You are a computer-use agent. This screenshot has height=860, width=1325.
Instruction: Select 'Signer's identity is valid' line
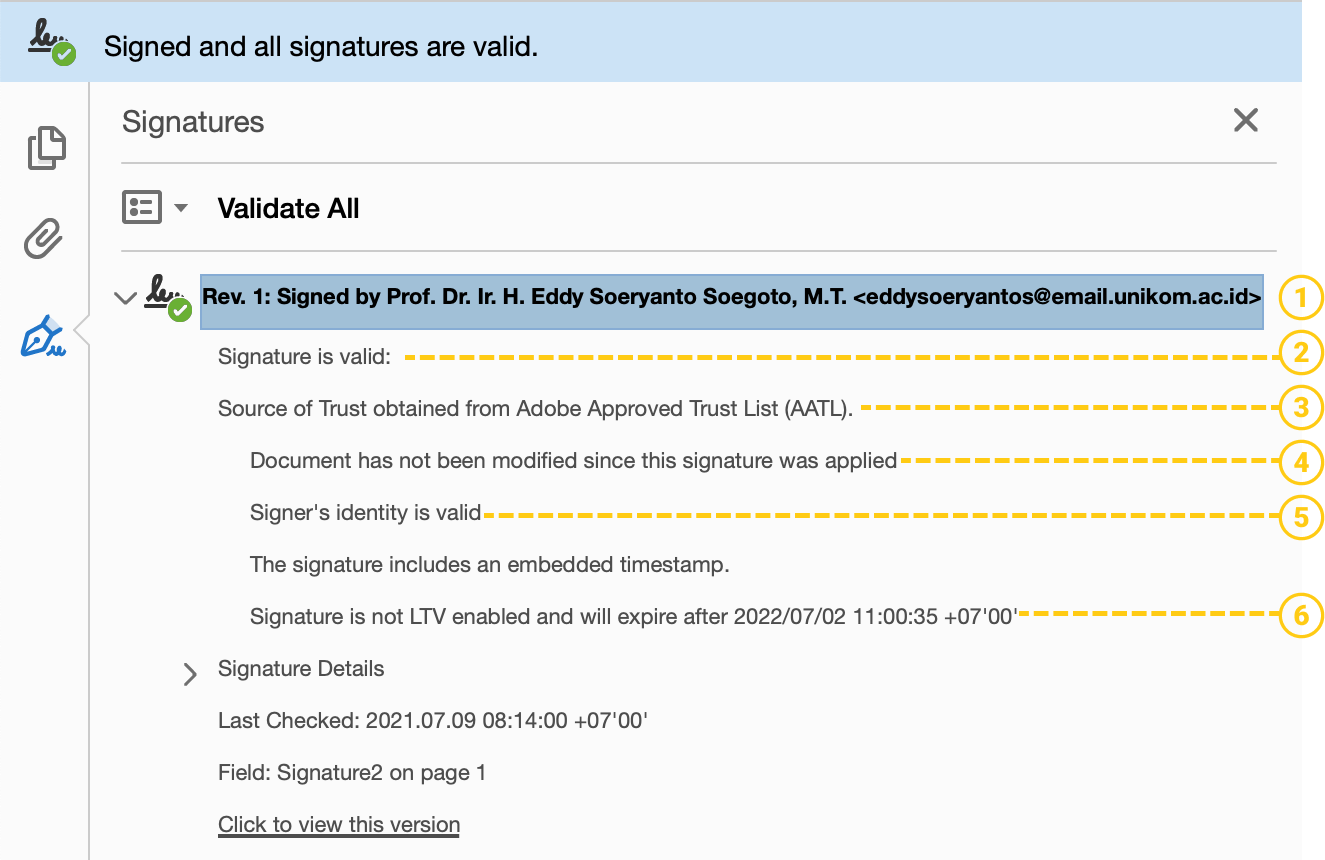pyautogui.click(x=365, y=513)
